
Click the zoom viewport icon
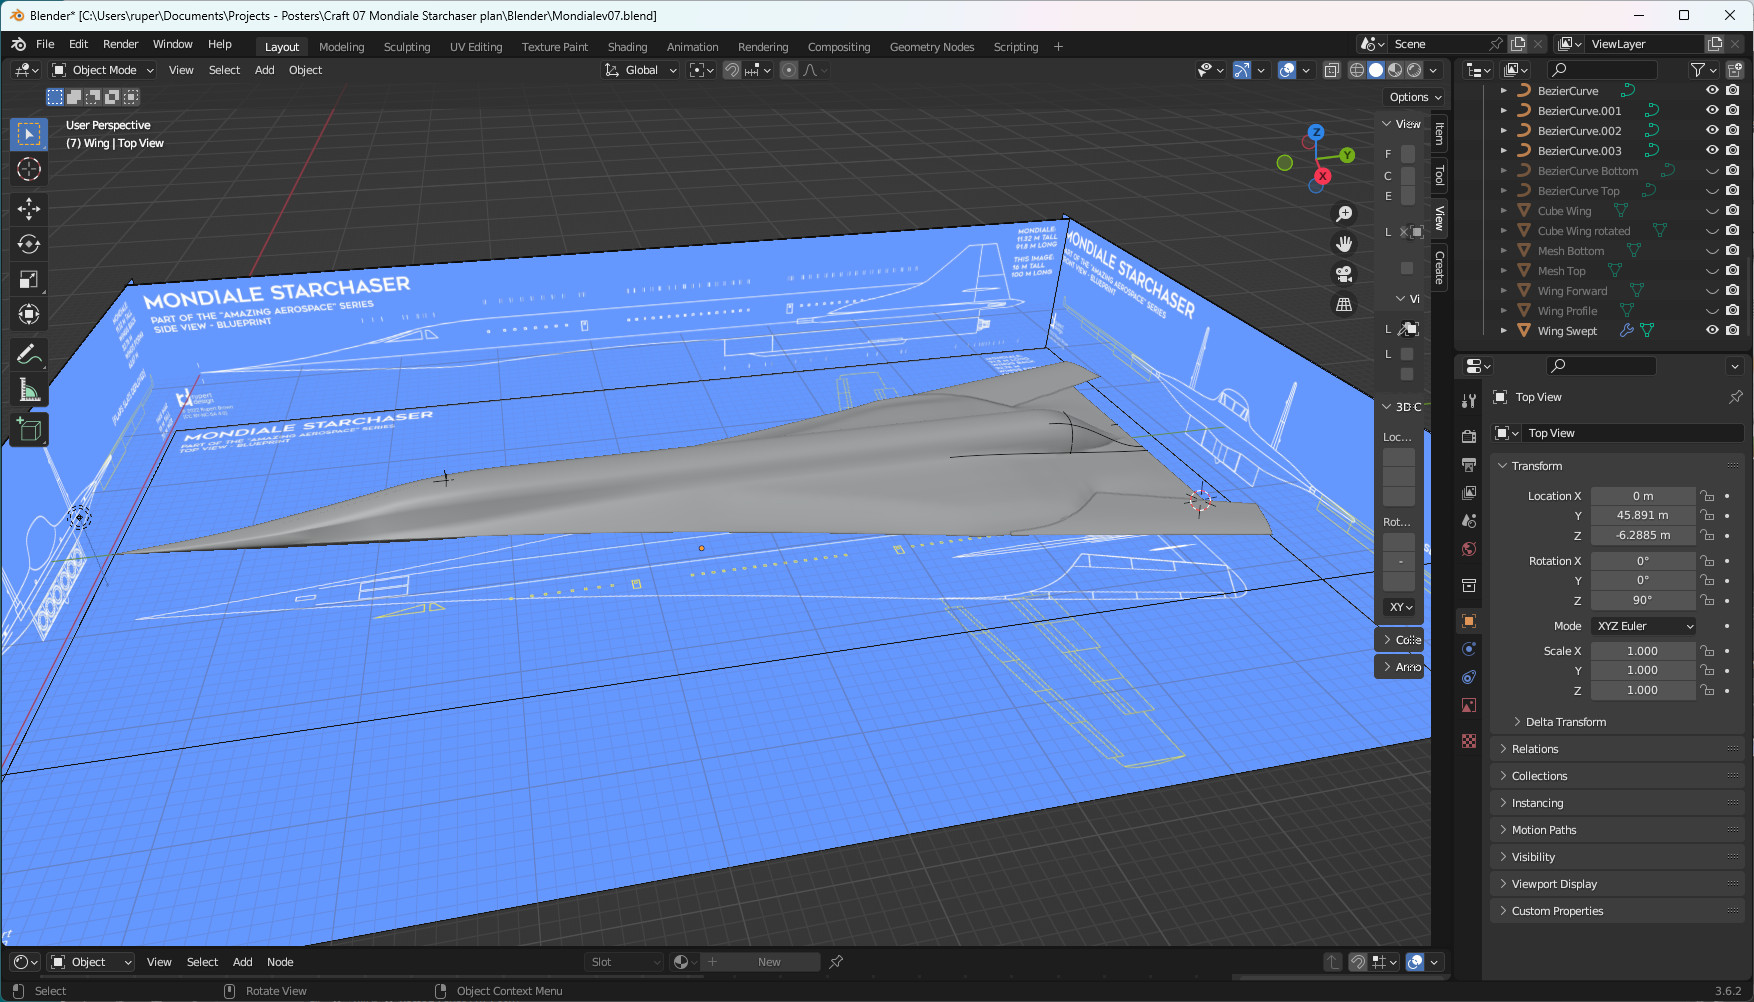tap(1344, 214)
